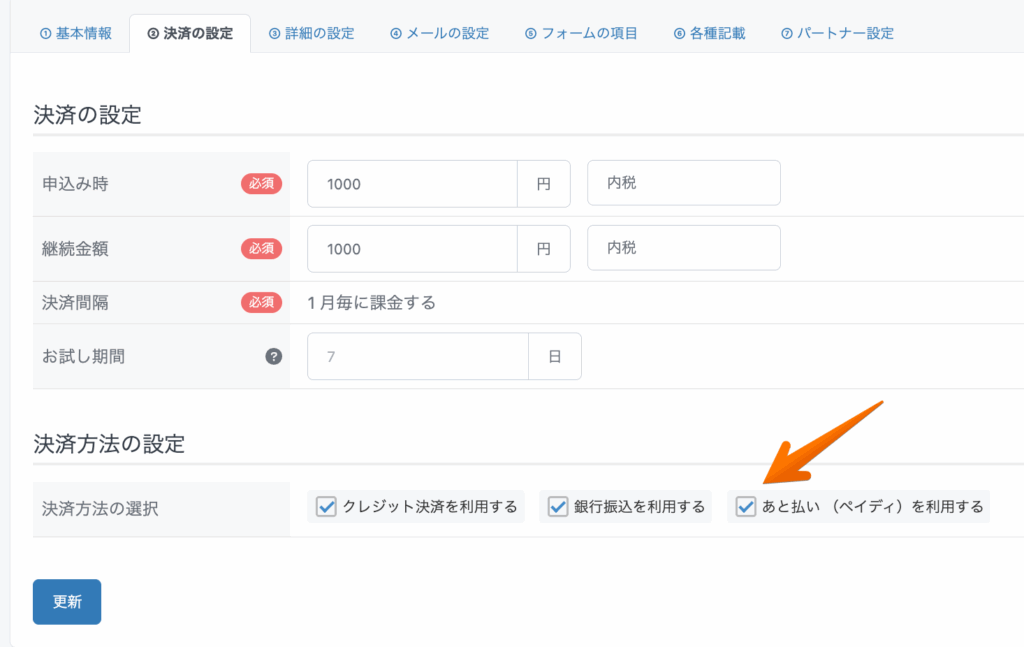
Task: Go to the メールの設定 tab
Action: pyautogui.click(x=439, y=33)
